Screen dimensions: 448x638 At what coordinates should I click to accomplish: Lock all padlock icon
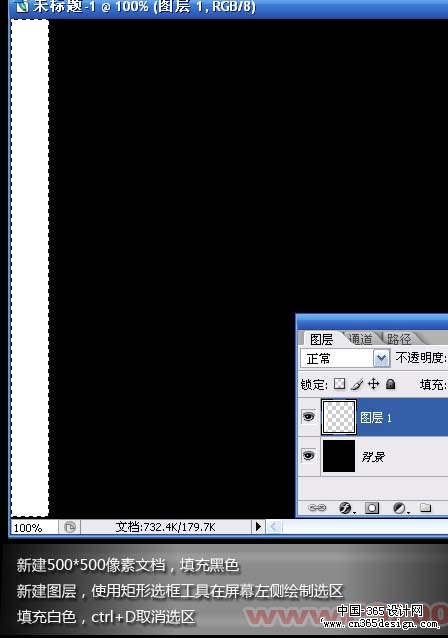pos(390,384)
